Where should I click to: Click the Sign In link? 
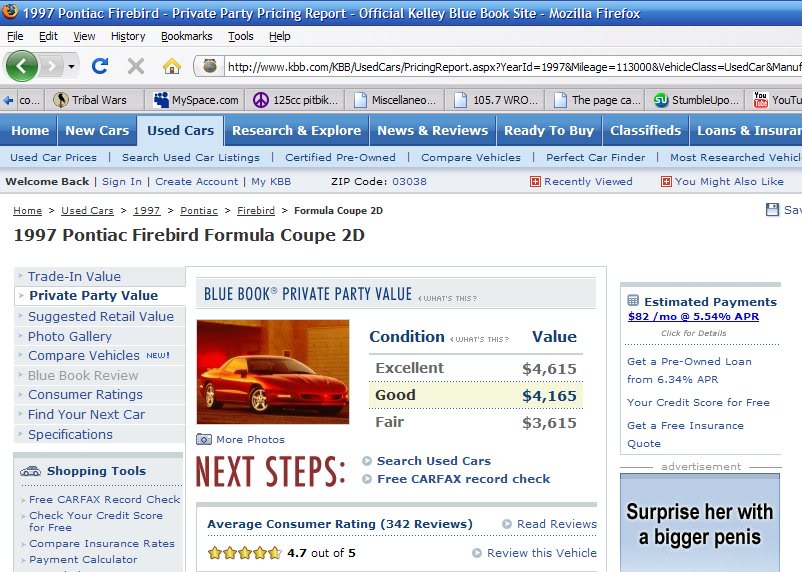pos(122,182)
